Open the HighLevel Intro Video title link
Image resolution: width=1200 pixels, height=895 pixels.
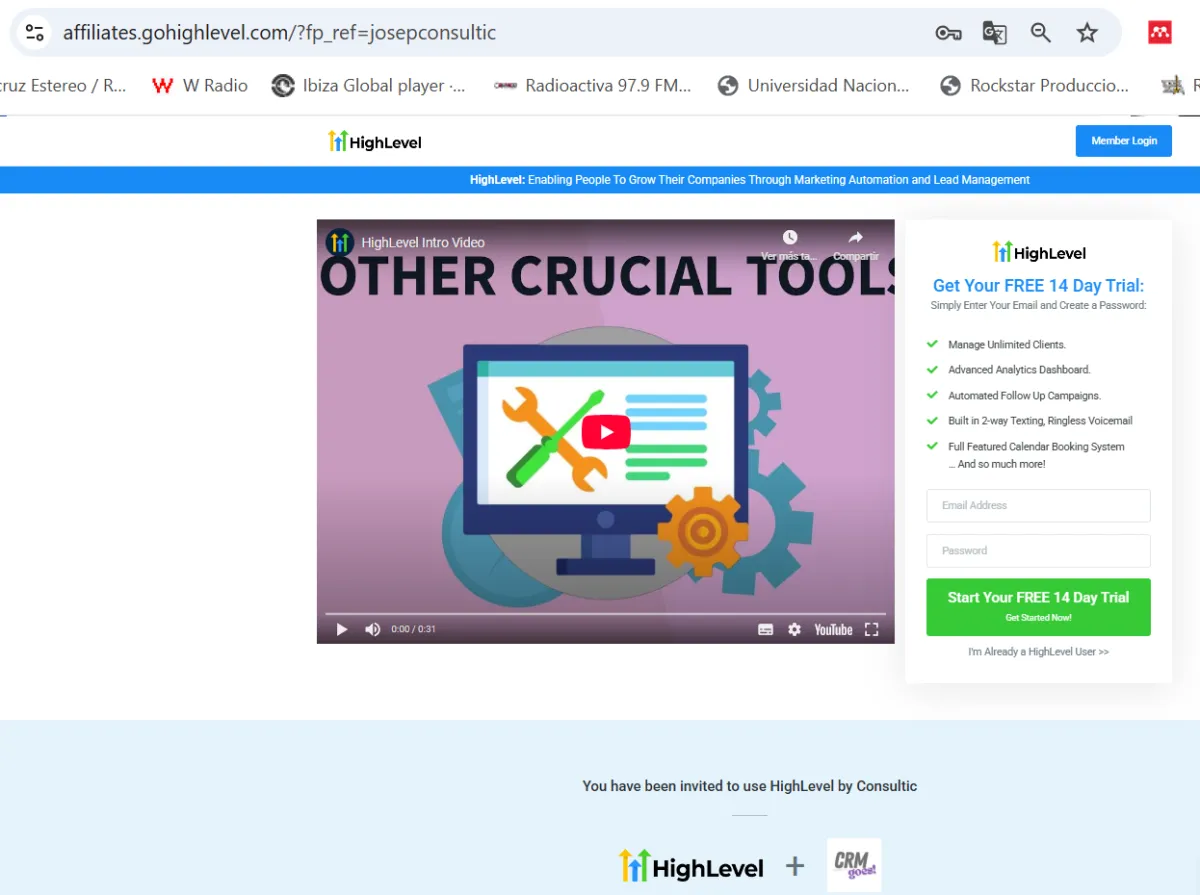[423, 242]
